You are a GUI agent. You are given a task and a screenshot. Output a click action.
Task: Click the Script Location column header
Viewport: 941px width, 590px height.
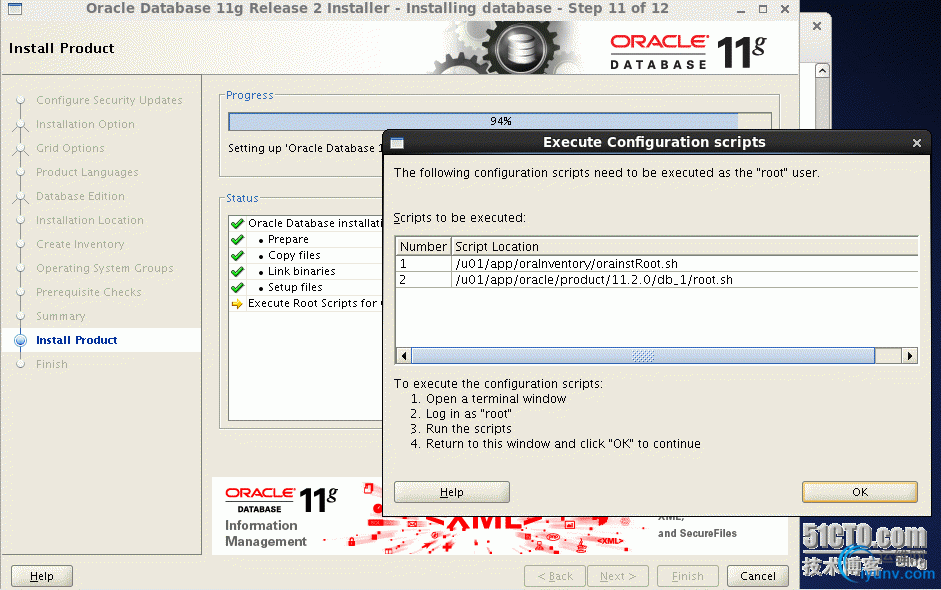[685, 247]
